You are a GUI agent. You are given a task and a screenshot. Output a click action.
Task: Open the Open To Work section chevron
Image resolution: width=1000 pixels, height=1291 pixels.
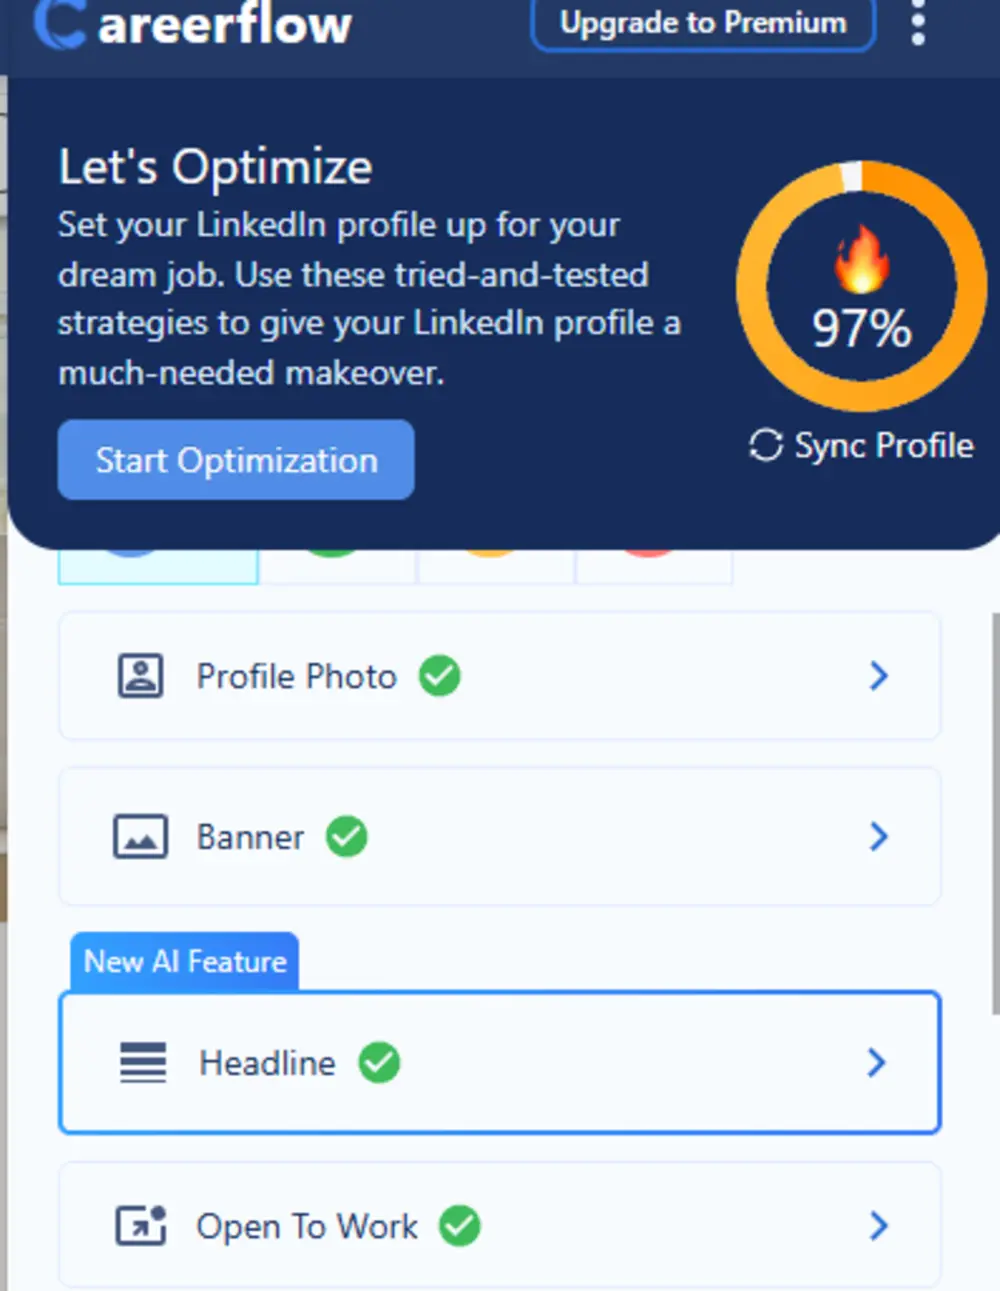pos(878,1226)
